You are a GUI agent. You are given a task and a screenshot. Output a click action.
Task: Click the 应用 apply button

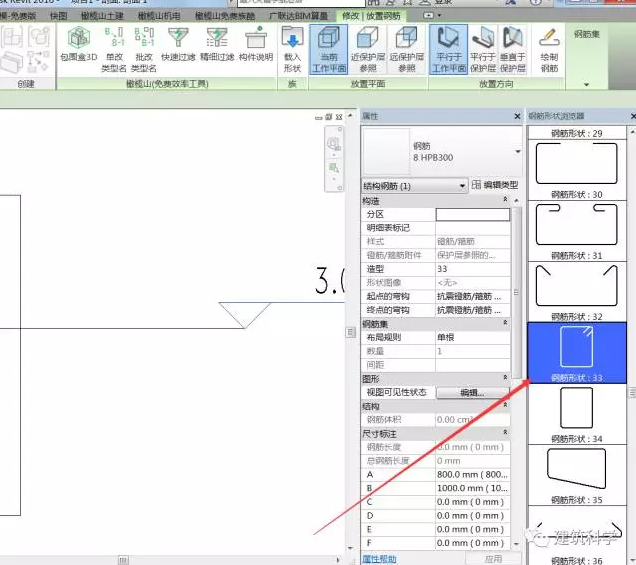(493, 559)
